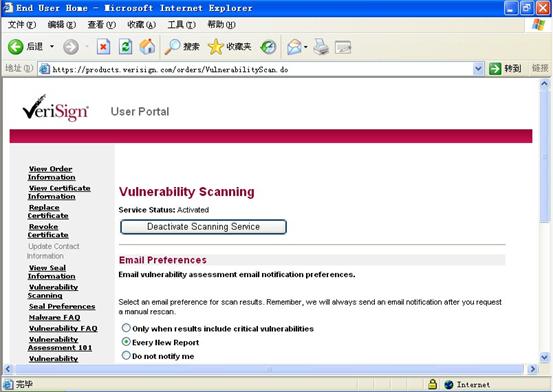The height and width of the screenshot is (392, 553).
Task: Open the Replace Certificate link
Action: 48,211
